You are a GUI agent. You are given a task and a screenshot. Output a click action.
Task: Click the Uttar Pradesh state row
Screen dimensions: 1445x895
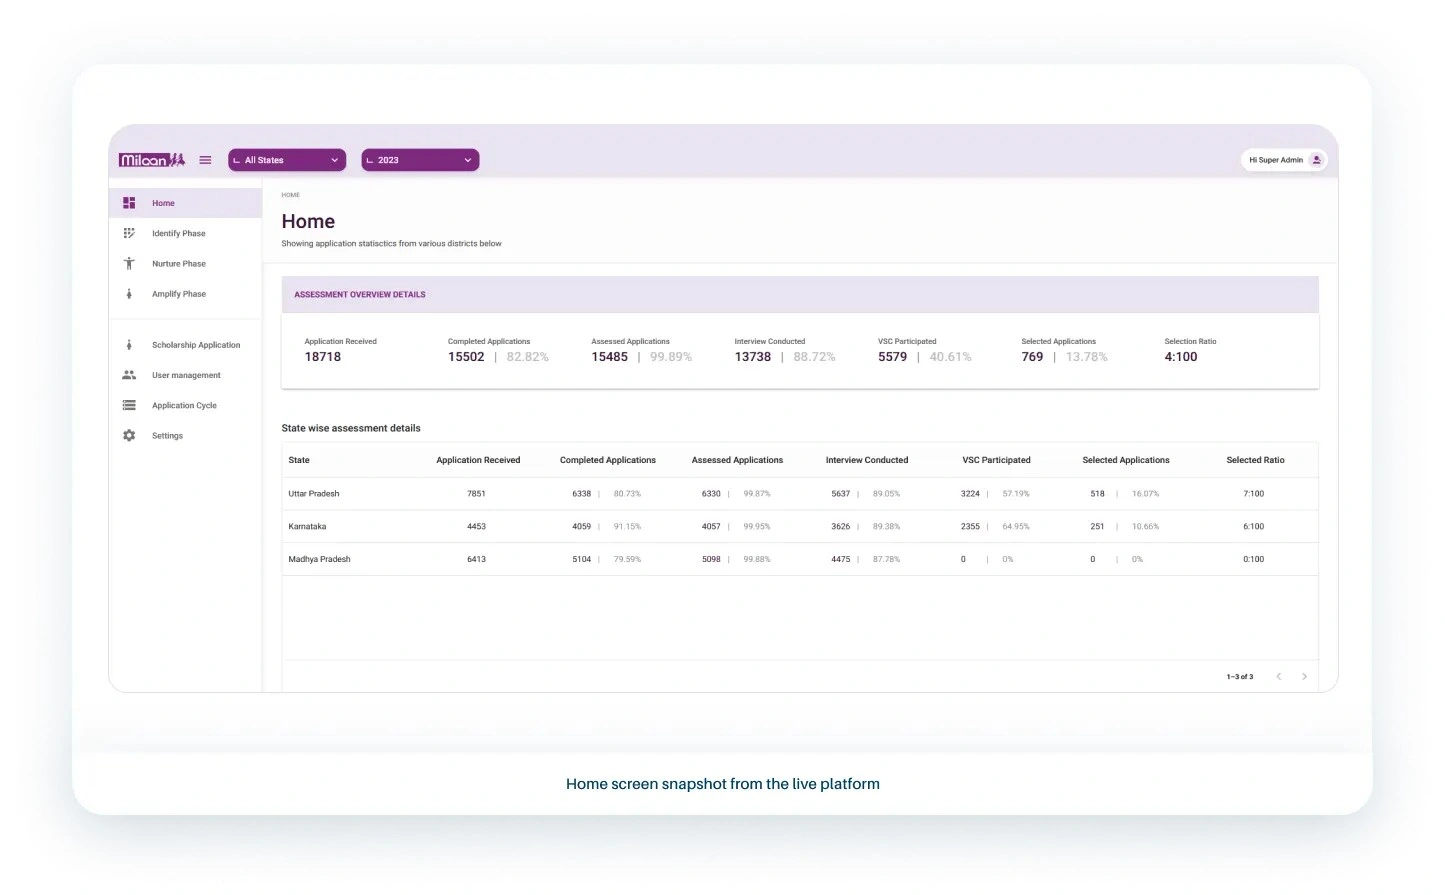(314, 494)
